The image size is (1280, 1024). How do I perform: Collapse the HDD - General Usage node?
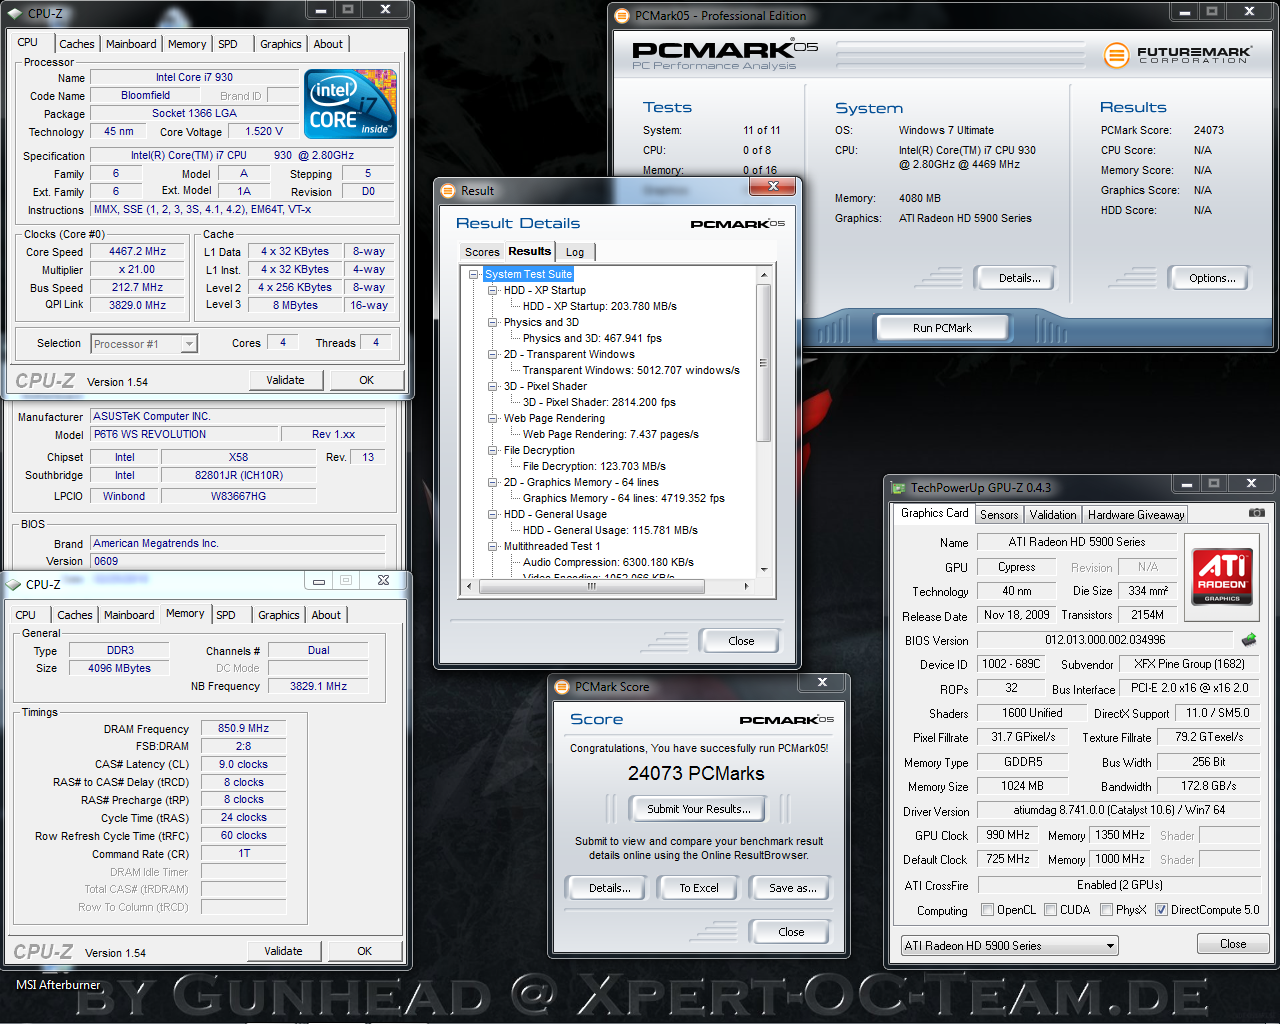coord(493,514)
